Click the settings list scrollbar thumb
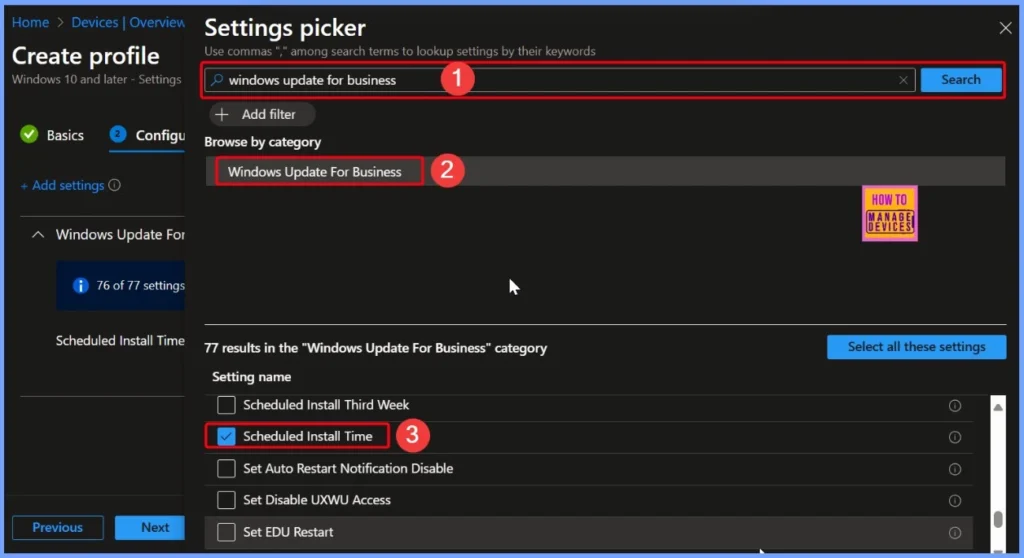 (997, 519)
